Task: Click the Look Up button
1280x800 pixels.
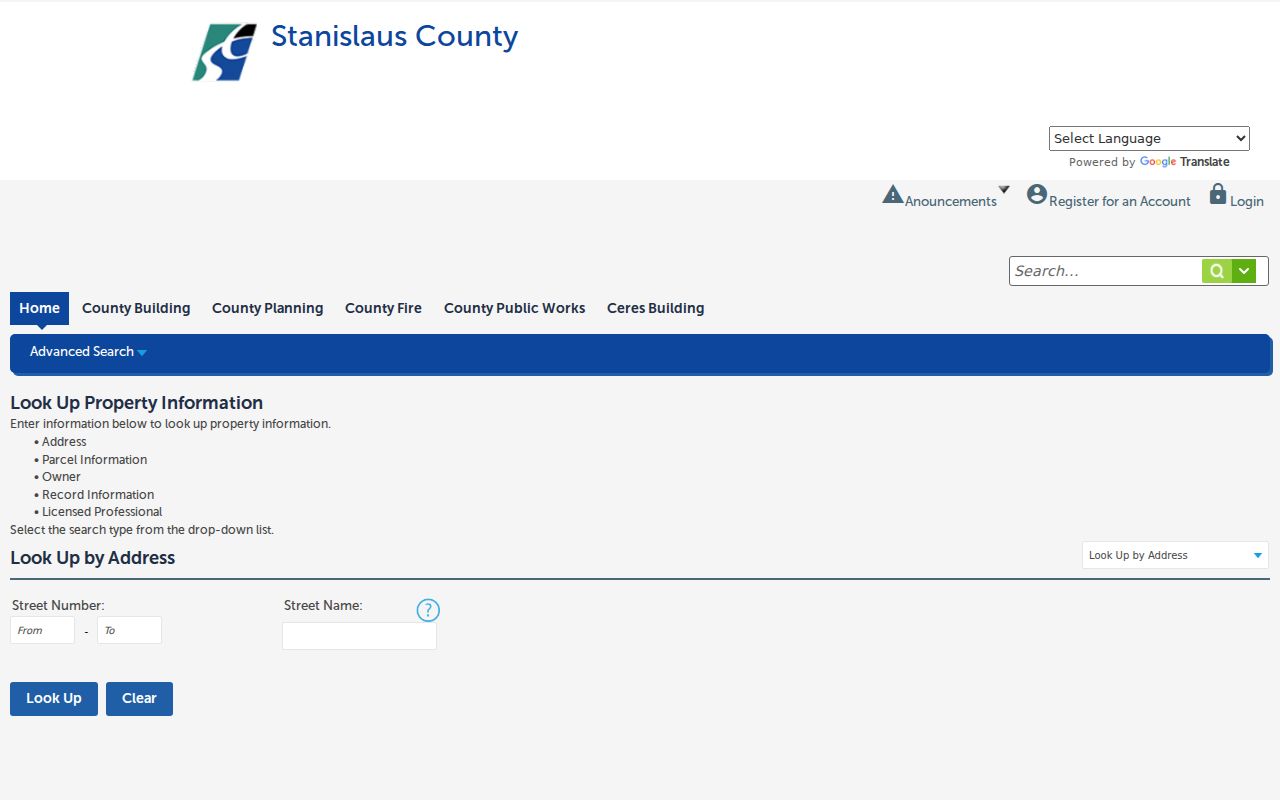Action: point(54,699)
